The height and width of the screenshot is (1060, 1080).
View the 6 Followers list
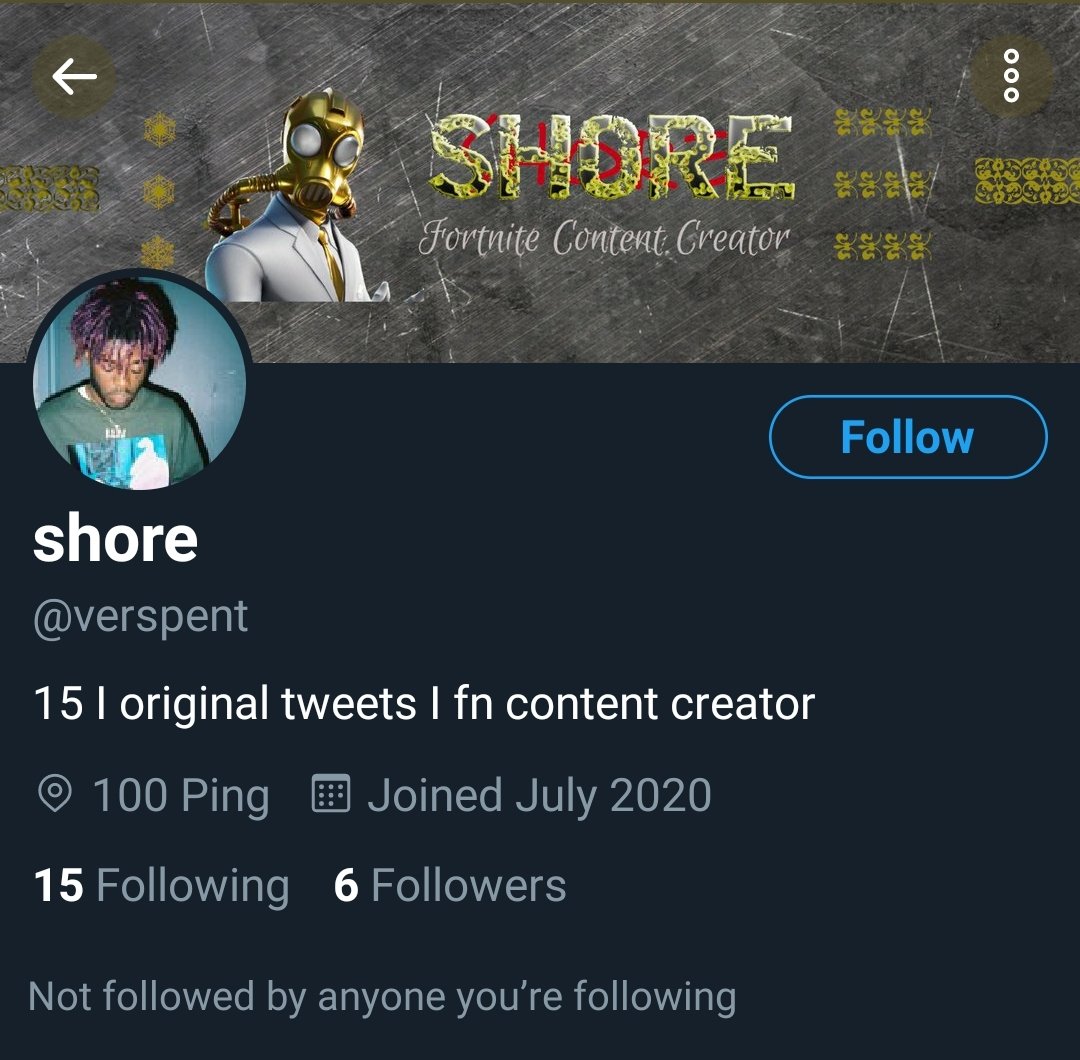[449, 886]
